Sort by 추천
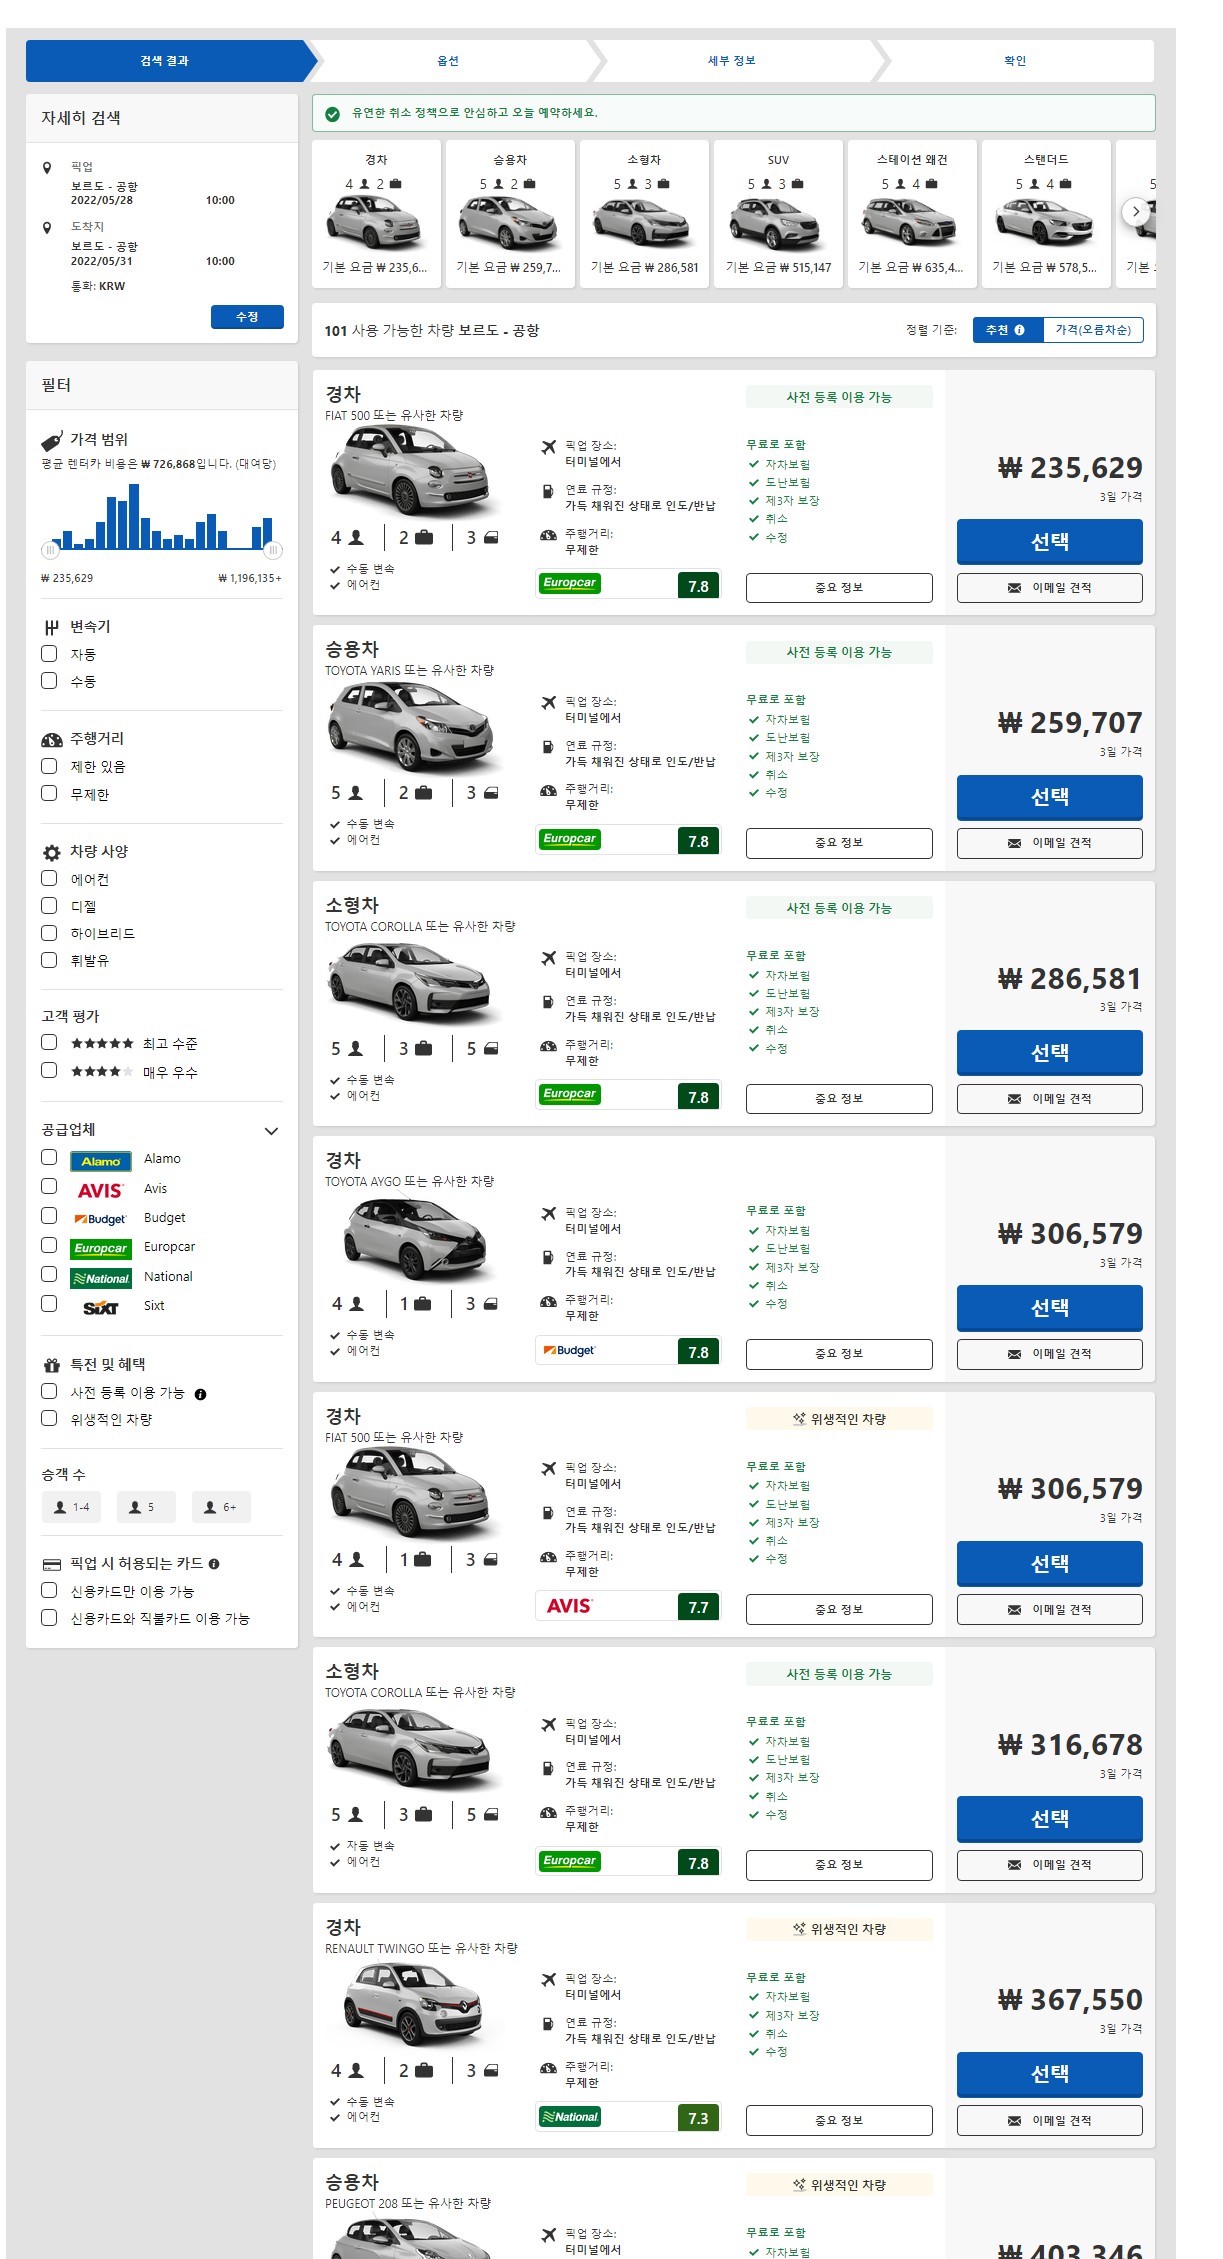Image resolution: width=1223 pixels, height=2259 pixels. [1007, 330]
